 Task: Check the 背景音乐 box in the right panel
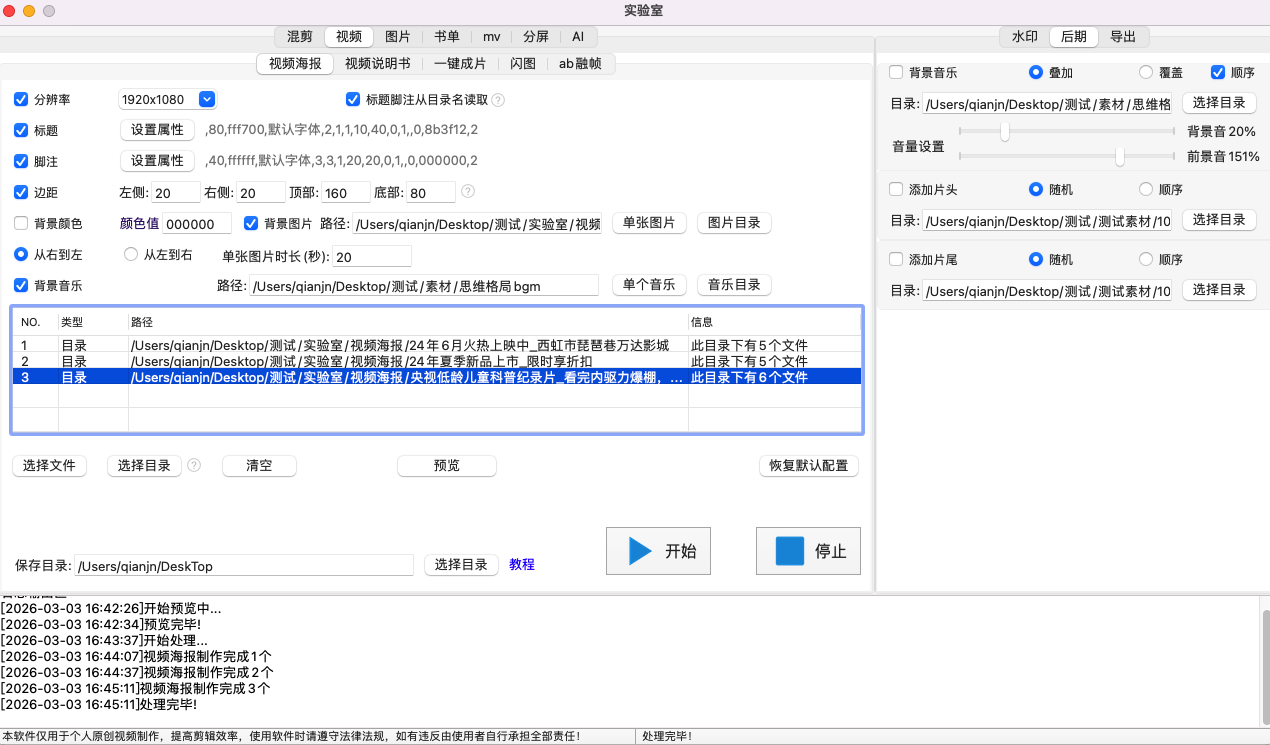pyautogui.click(x=895, y=72)
